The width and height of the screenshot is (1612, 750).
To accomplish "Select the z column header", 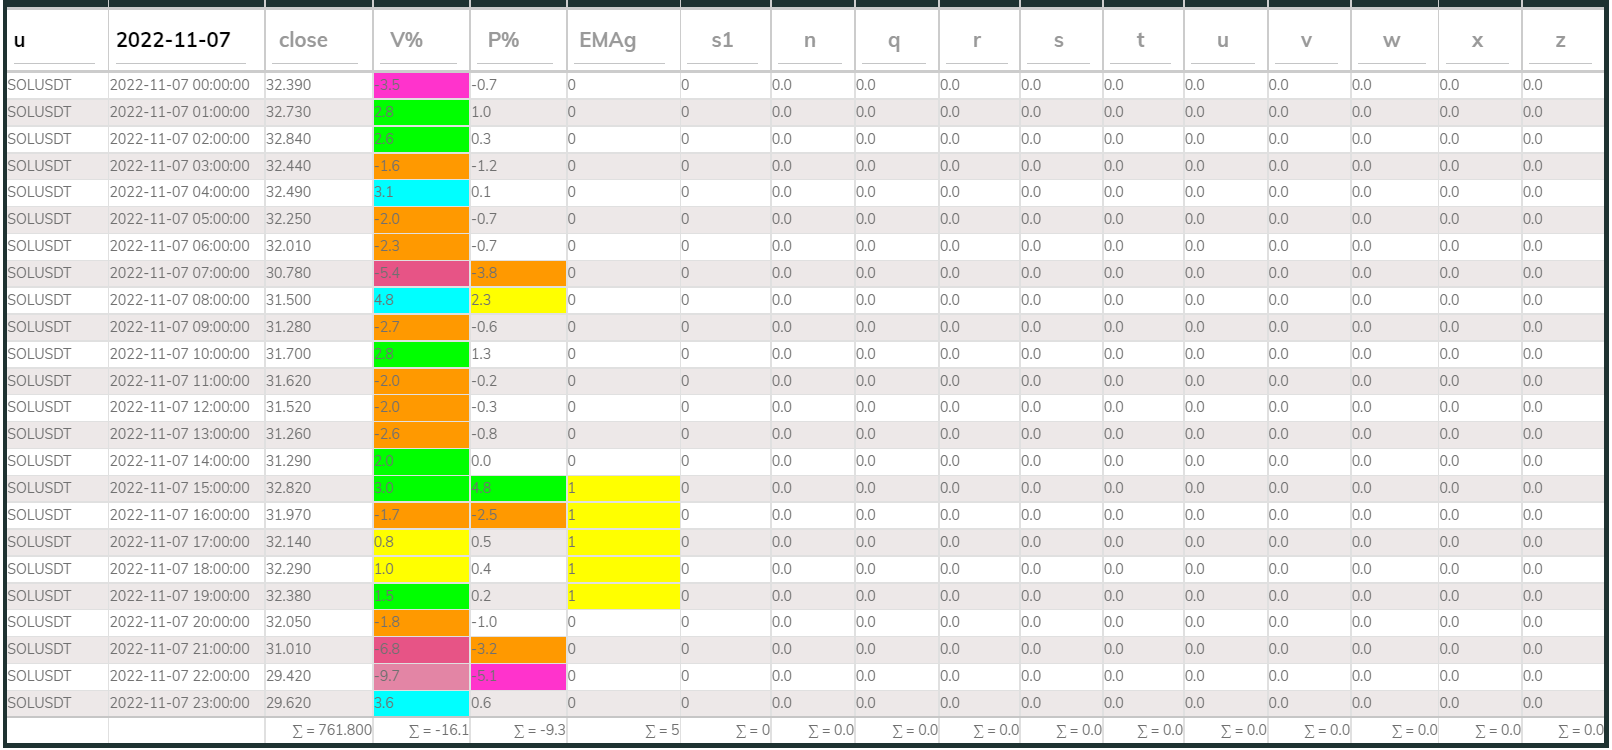I will [x=1560, y=40].
